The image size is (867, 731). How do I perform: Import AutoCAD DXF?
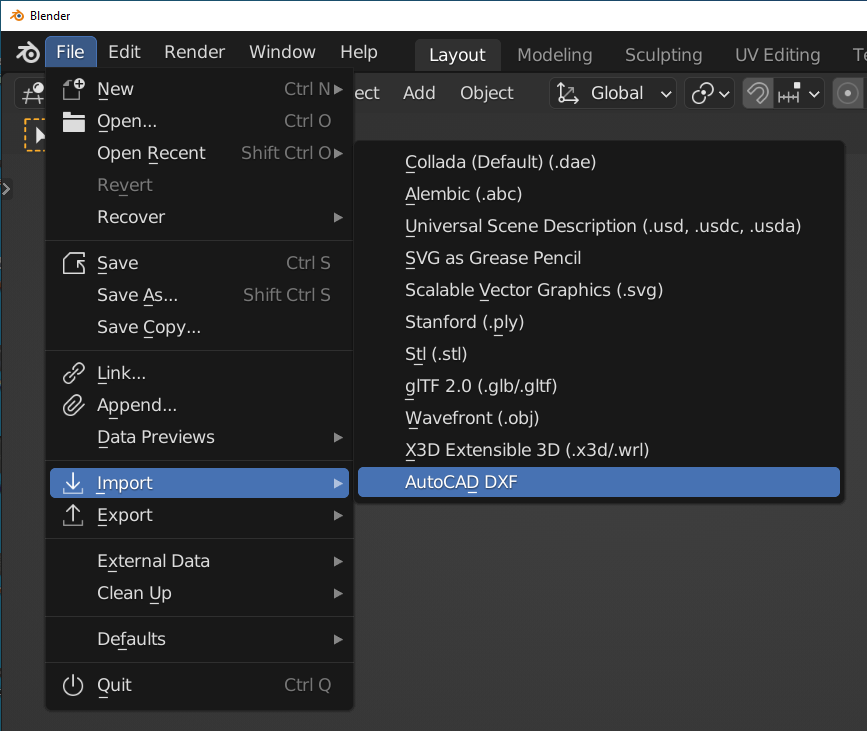click(599, 482)
